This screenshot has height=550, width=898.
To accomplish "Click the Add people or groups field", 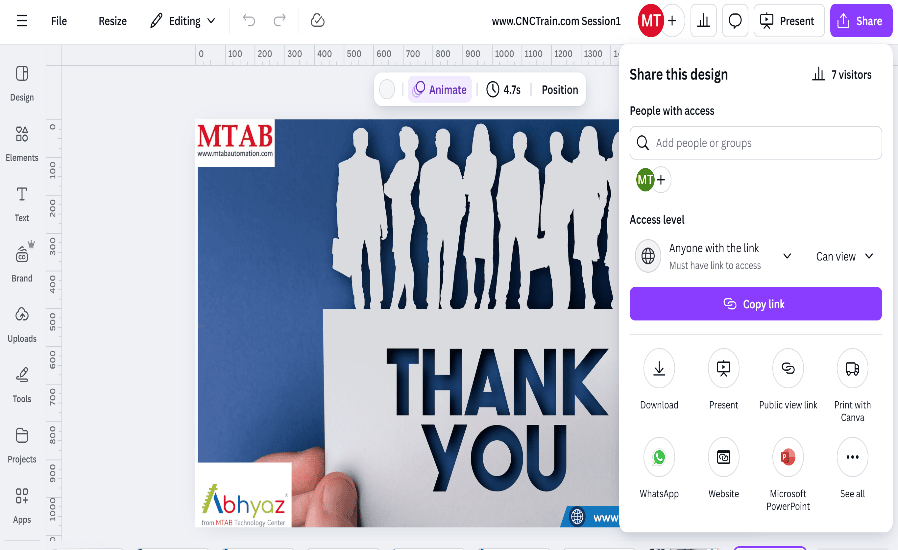I will coord(755,143).
